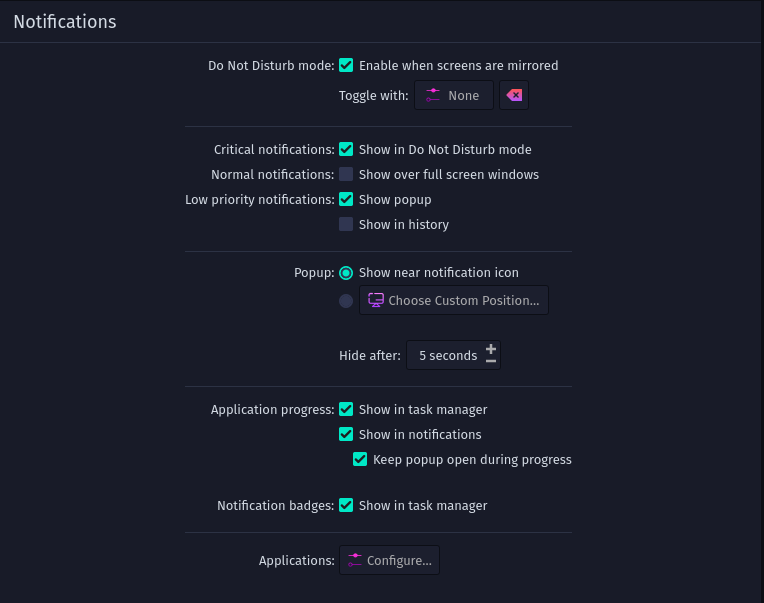Clear the Do Not Disturb shortcut
The image size is (764, 603).
pyautogui.click(x=514, y=95)
